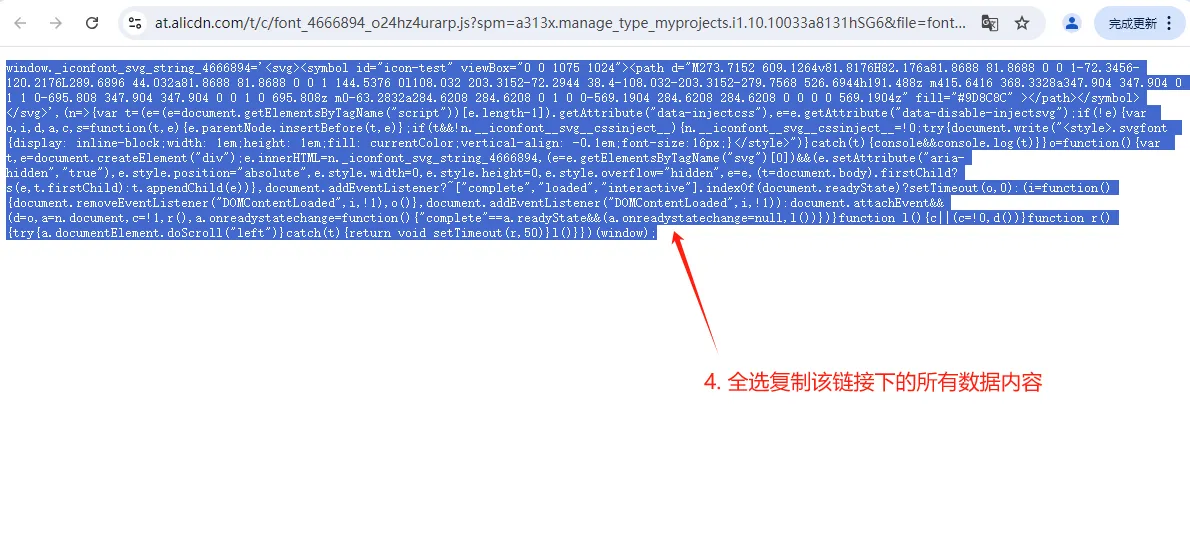The width and height of the screenshot is (1190, 553).
Task: Click the trailing (window); at code end
Action: tap(626, 233)
